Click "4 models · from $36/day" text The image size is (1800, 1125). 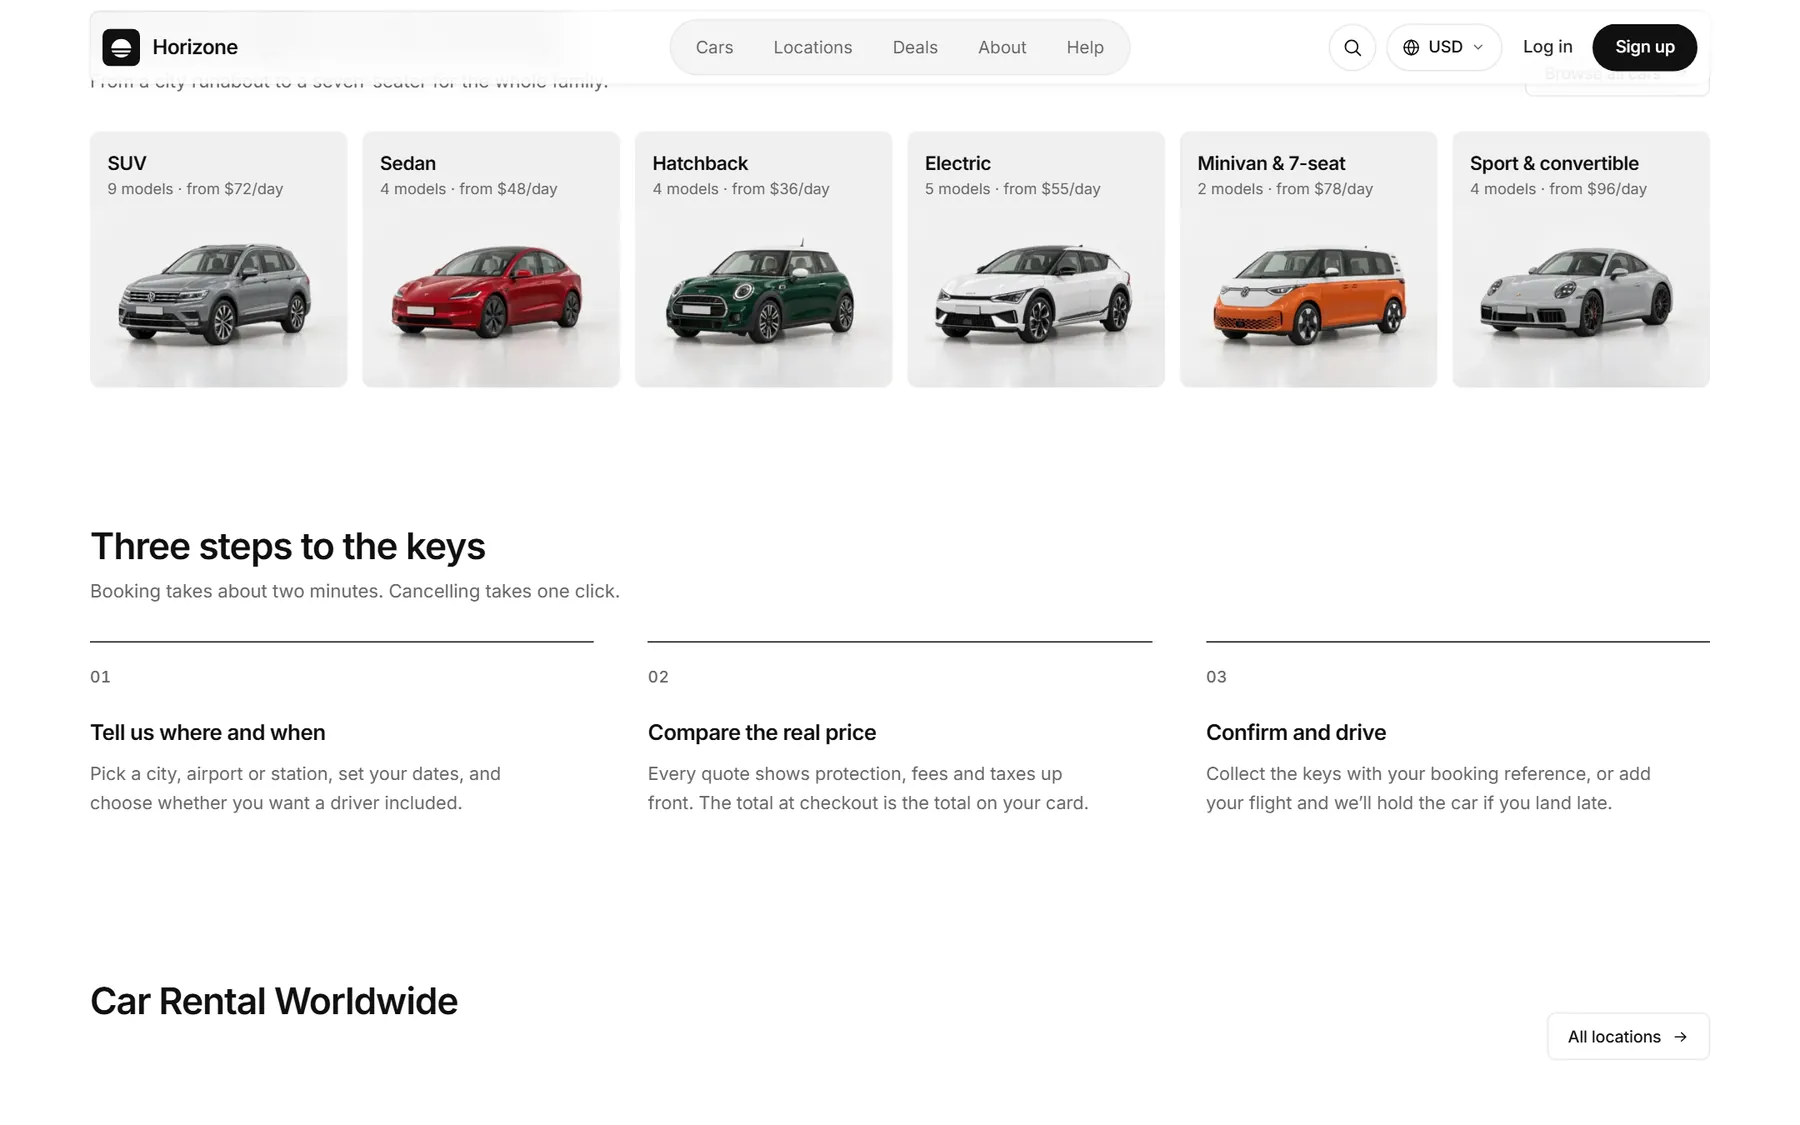click(741, 189)
